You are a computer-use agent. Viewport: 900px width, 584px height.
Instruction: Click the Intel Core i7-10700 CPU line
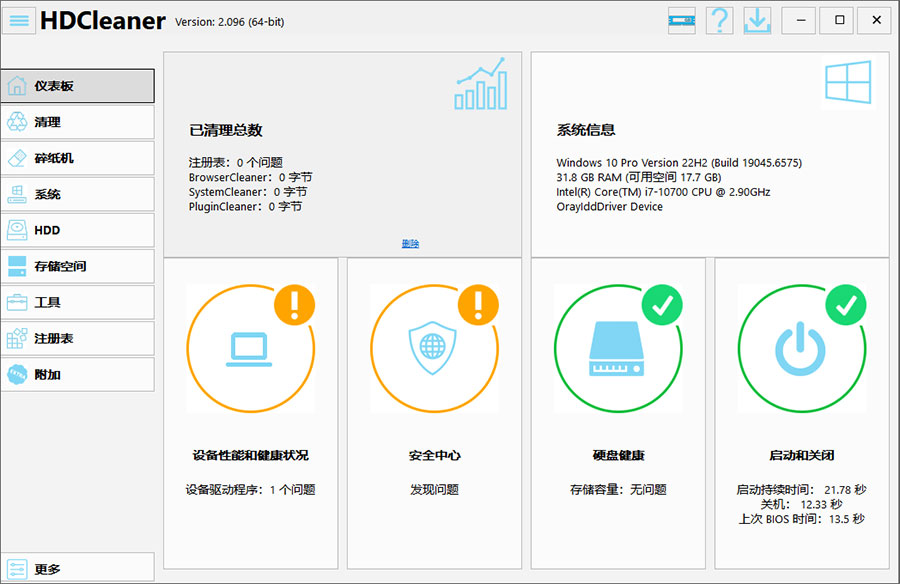(x=663, y=192)
